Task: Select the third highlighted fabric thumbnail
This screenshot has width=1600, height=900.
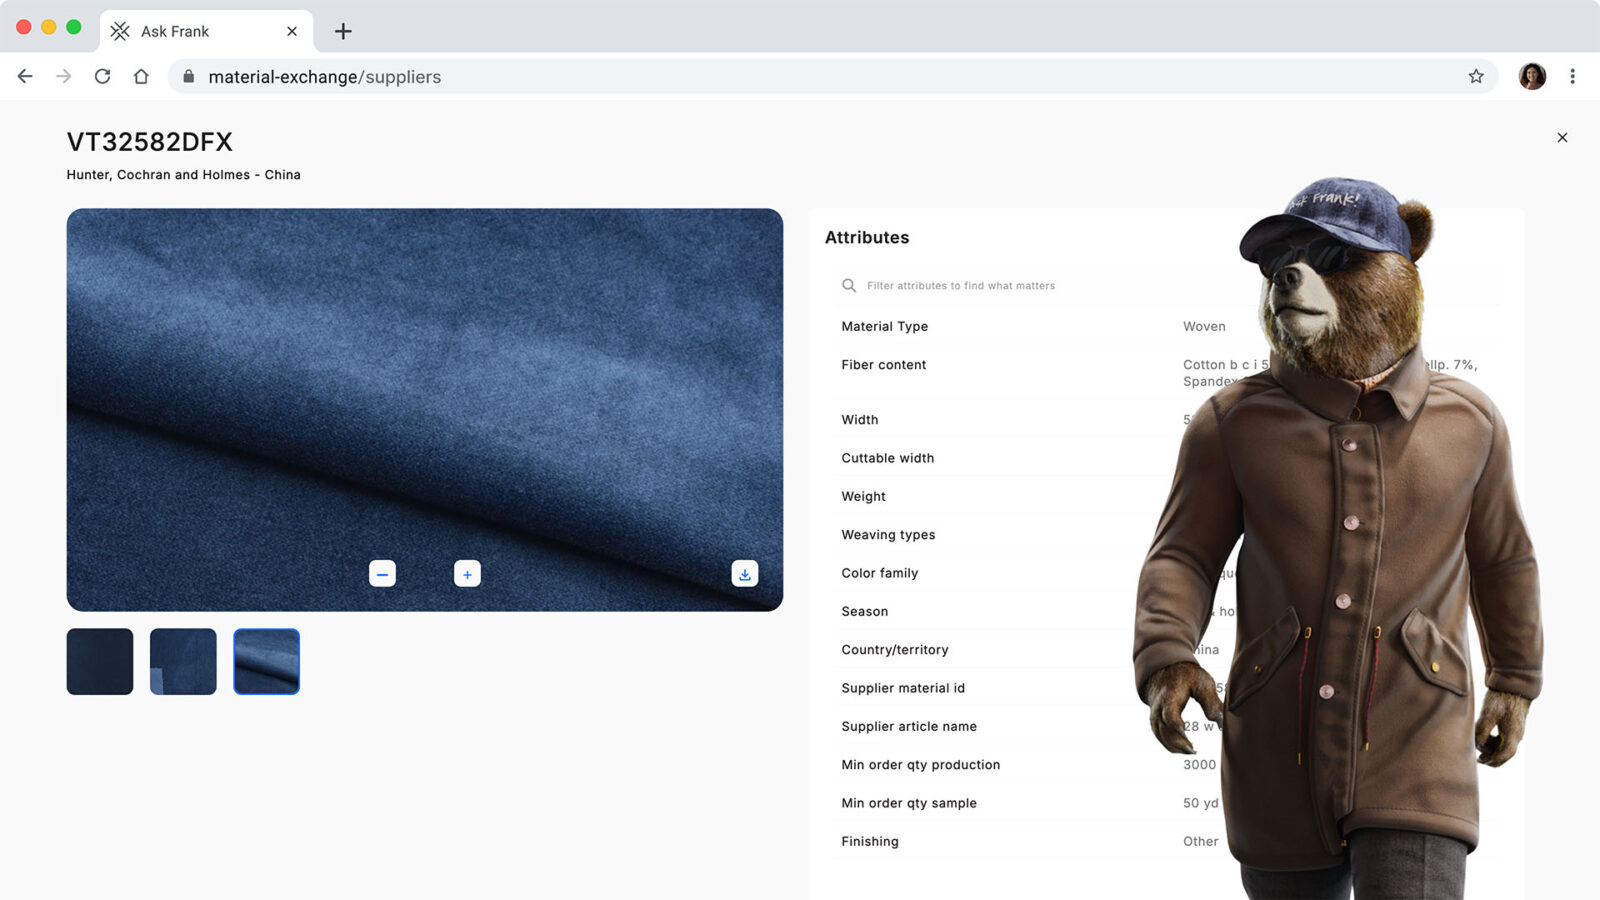Action: coord(266,661)
